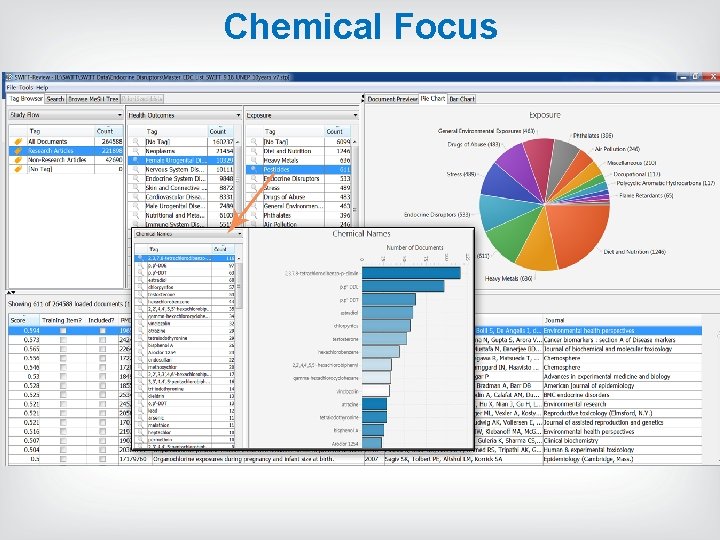Click magnifier icon next to Pesticides

[254, 169]
